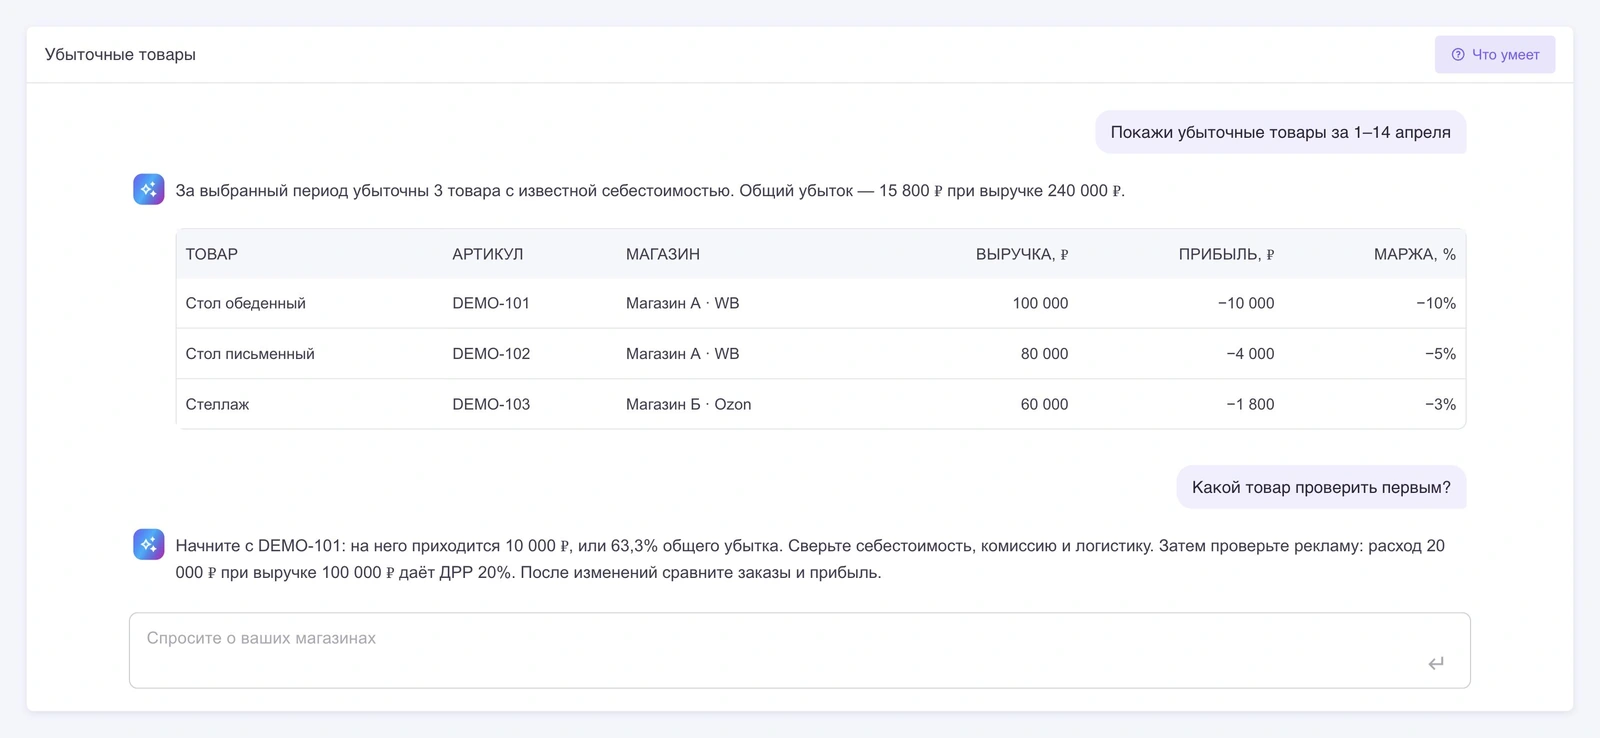
Task: Select the "Какой товар проверить первым?" message
Action: 1321,487
